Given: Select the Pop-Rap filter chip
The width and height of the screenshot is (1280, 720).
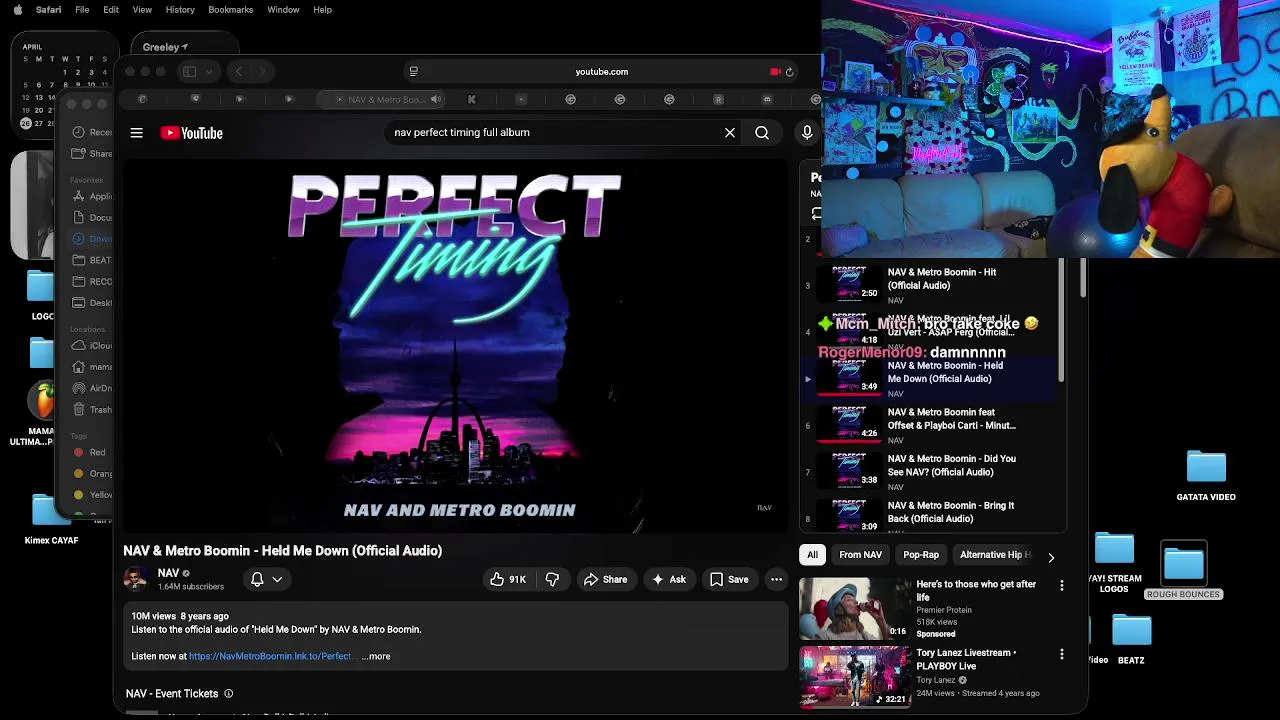Looking at the screenshot, I should coord(921,555).
